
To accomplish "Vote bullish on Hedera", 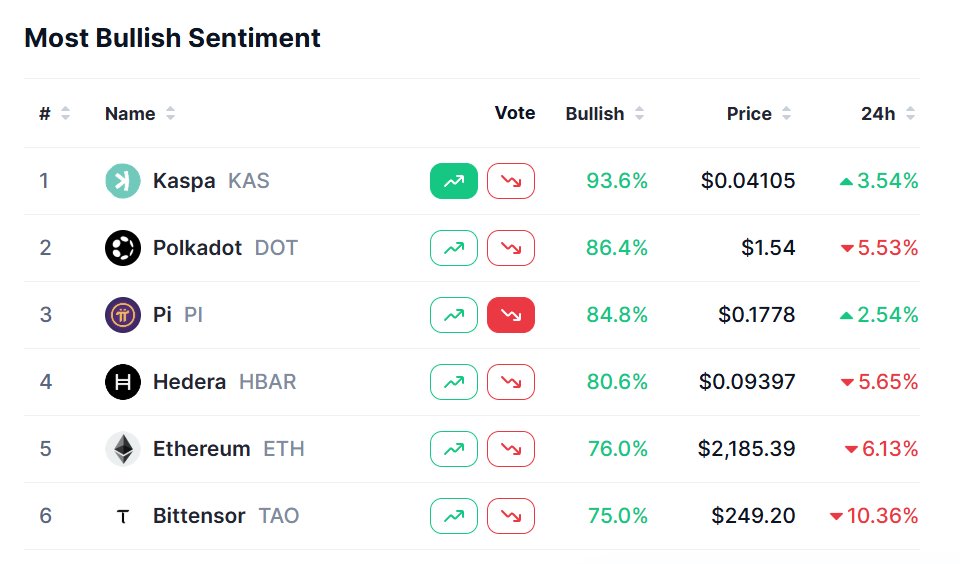I will [454, 382].
